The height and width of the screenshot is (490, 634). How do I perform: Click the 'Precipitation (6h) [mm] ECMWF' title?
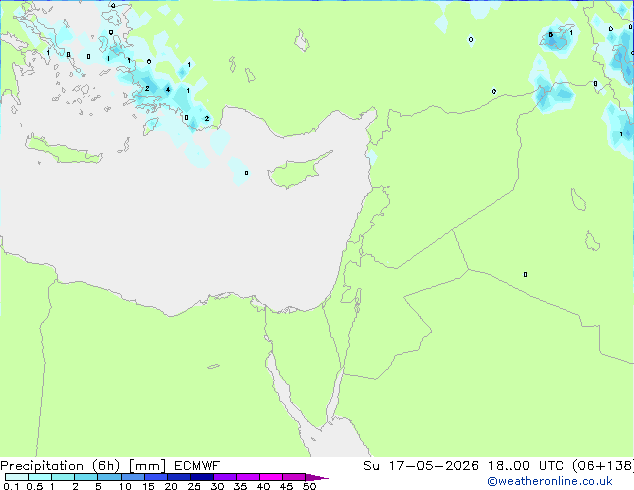[110, 466]
